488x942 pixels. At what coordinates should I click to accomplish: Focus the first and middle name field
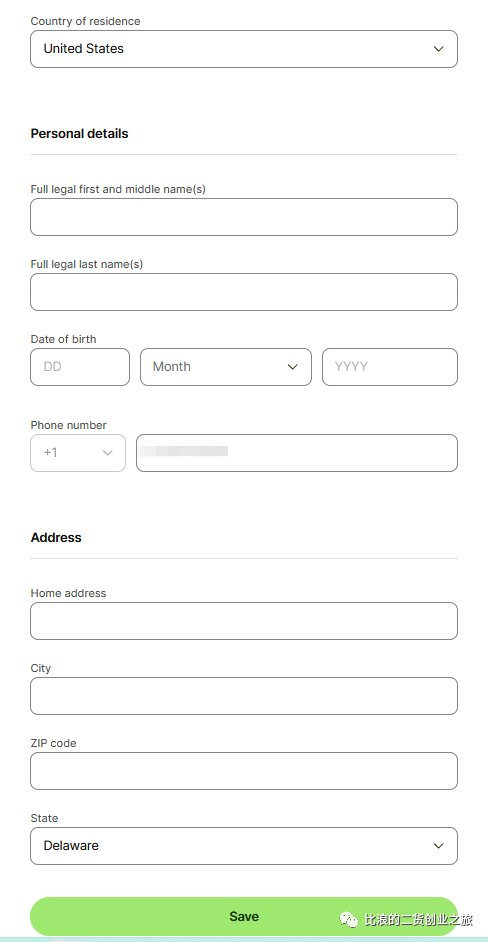[243, 217]
